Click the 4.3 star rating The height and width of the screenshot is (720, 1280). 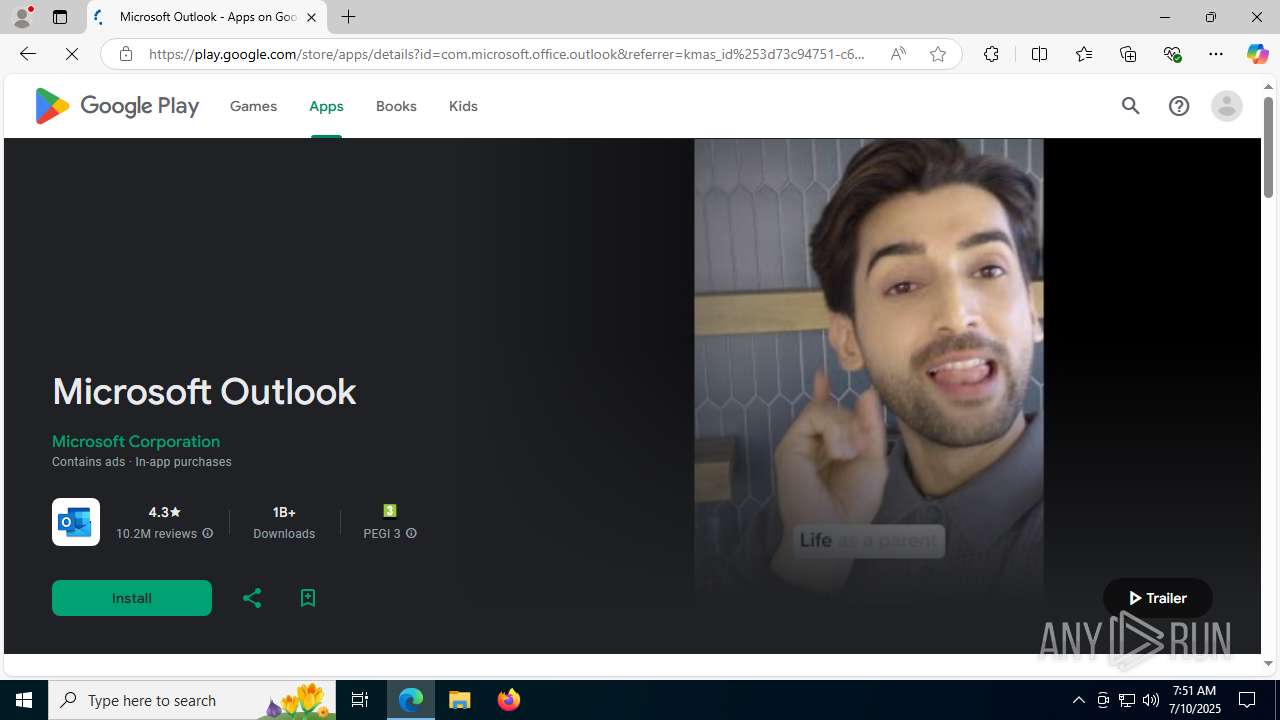(x=165, y=512)
